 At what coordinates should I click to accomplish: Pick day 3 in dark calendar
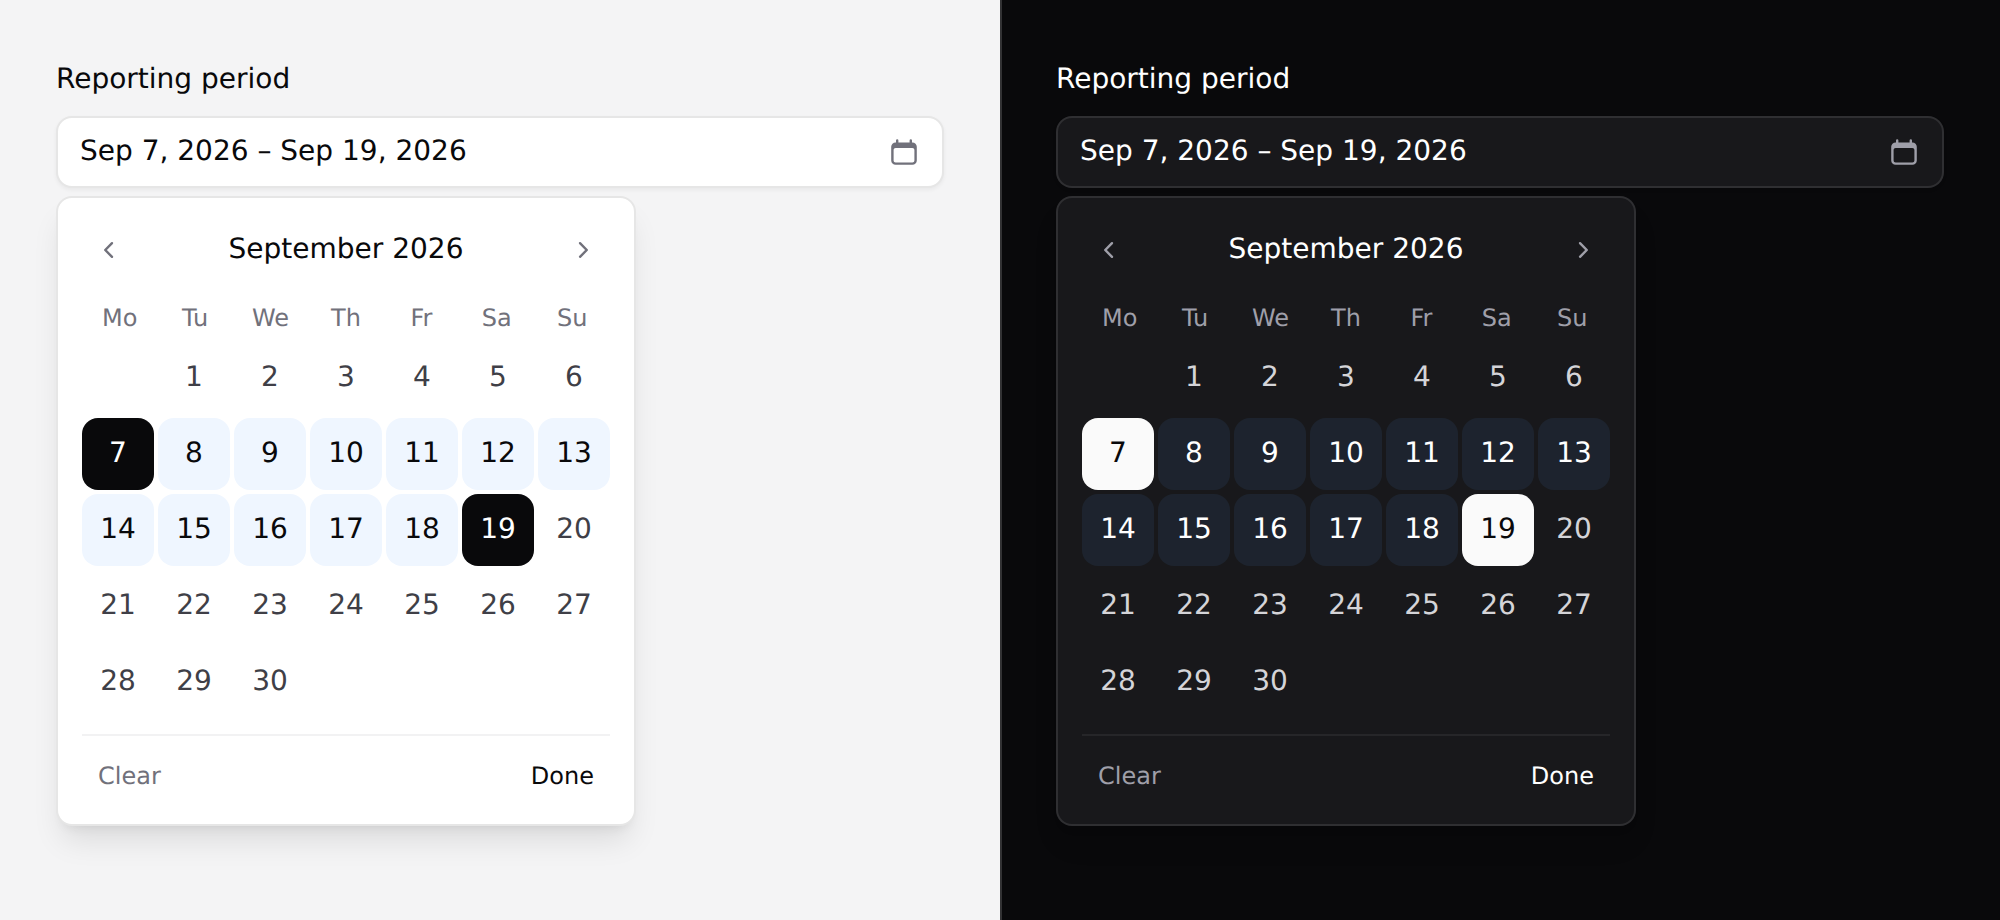pos(1346,378)
